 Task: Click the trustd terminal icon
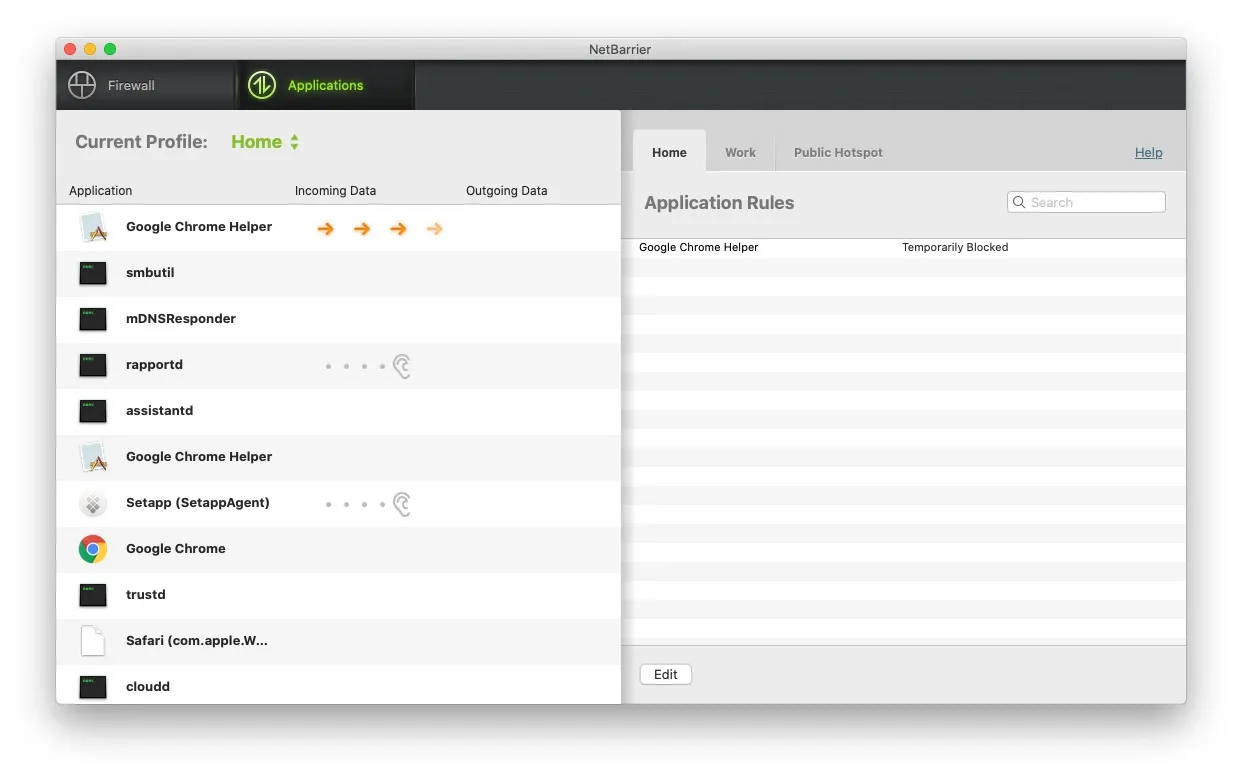(93, 595)
